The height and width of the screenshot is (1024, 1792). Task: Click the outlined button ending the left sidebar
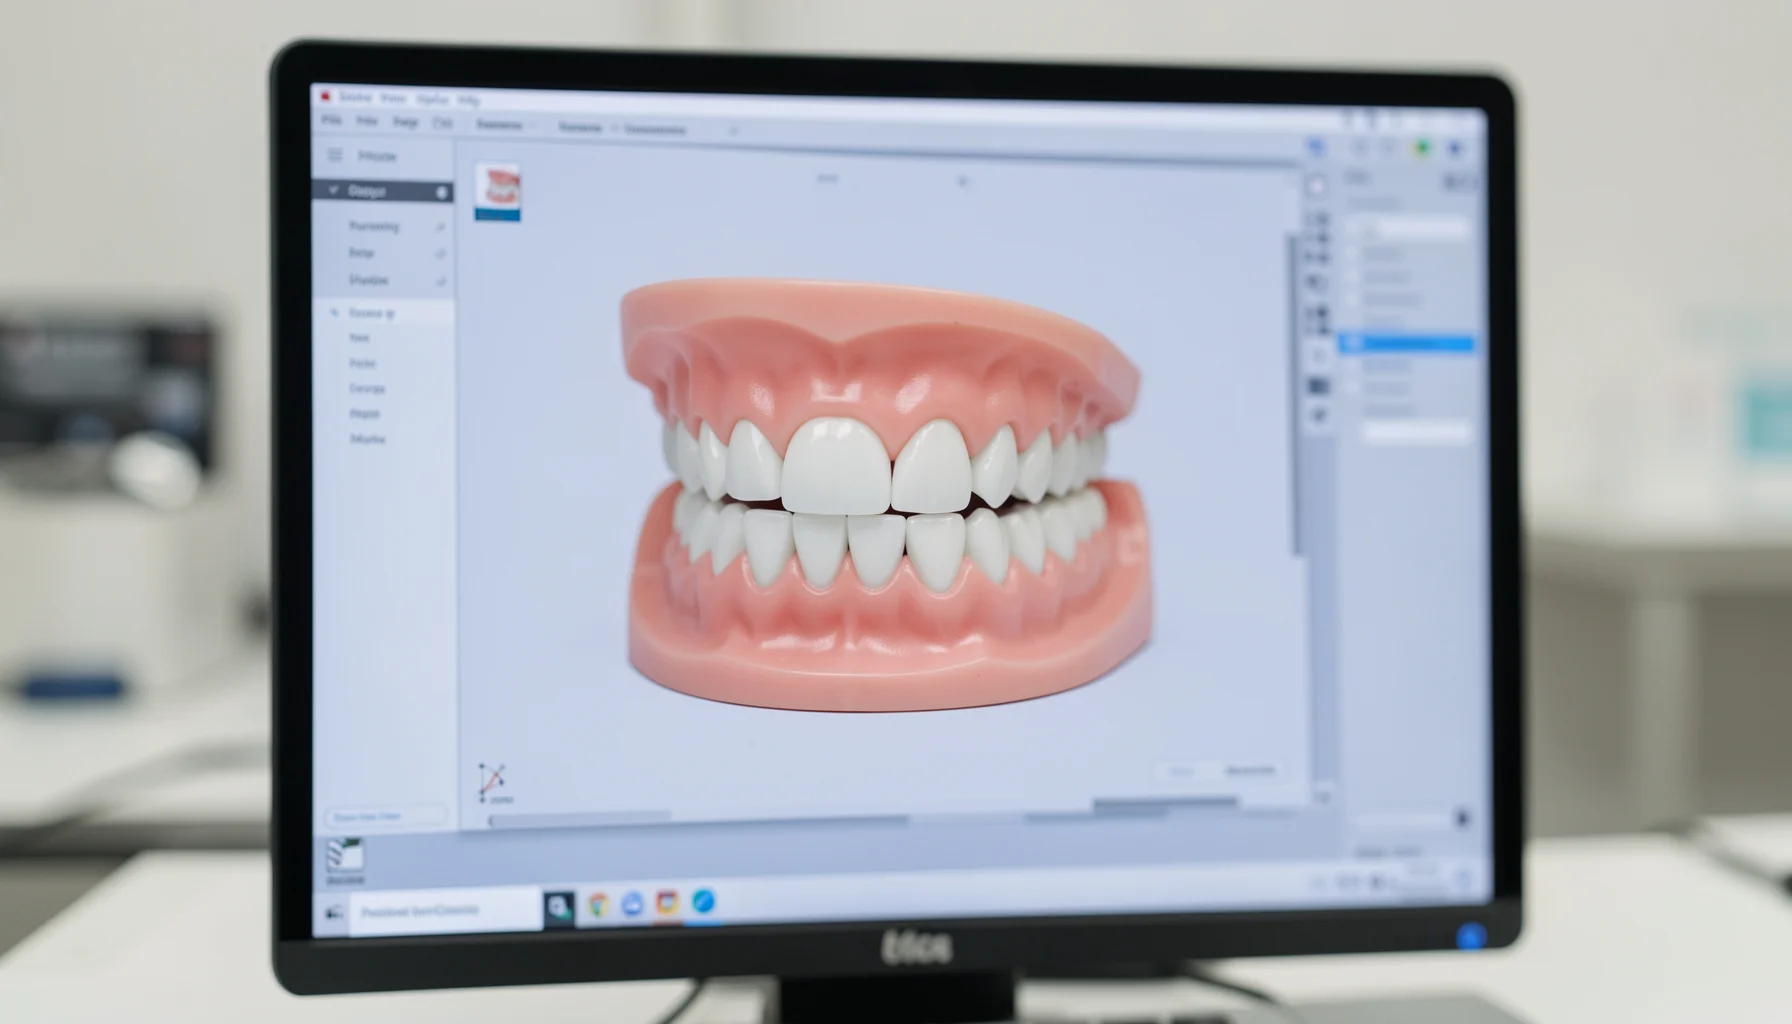click(x=385, y=817)
